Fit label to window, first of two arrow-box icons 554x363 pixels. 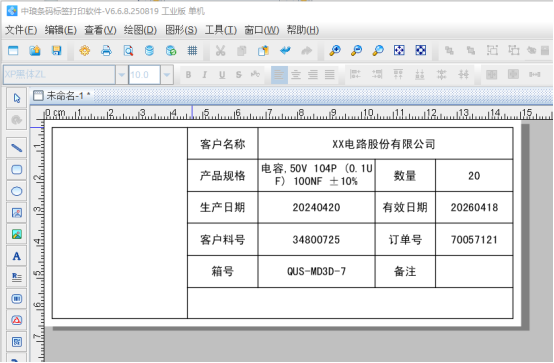[399, 50]
